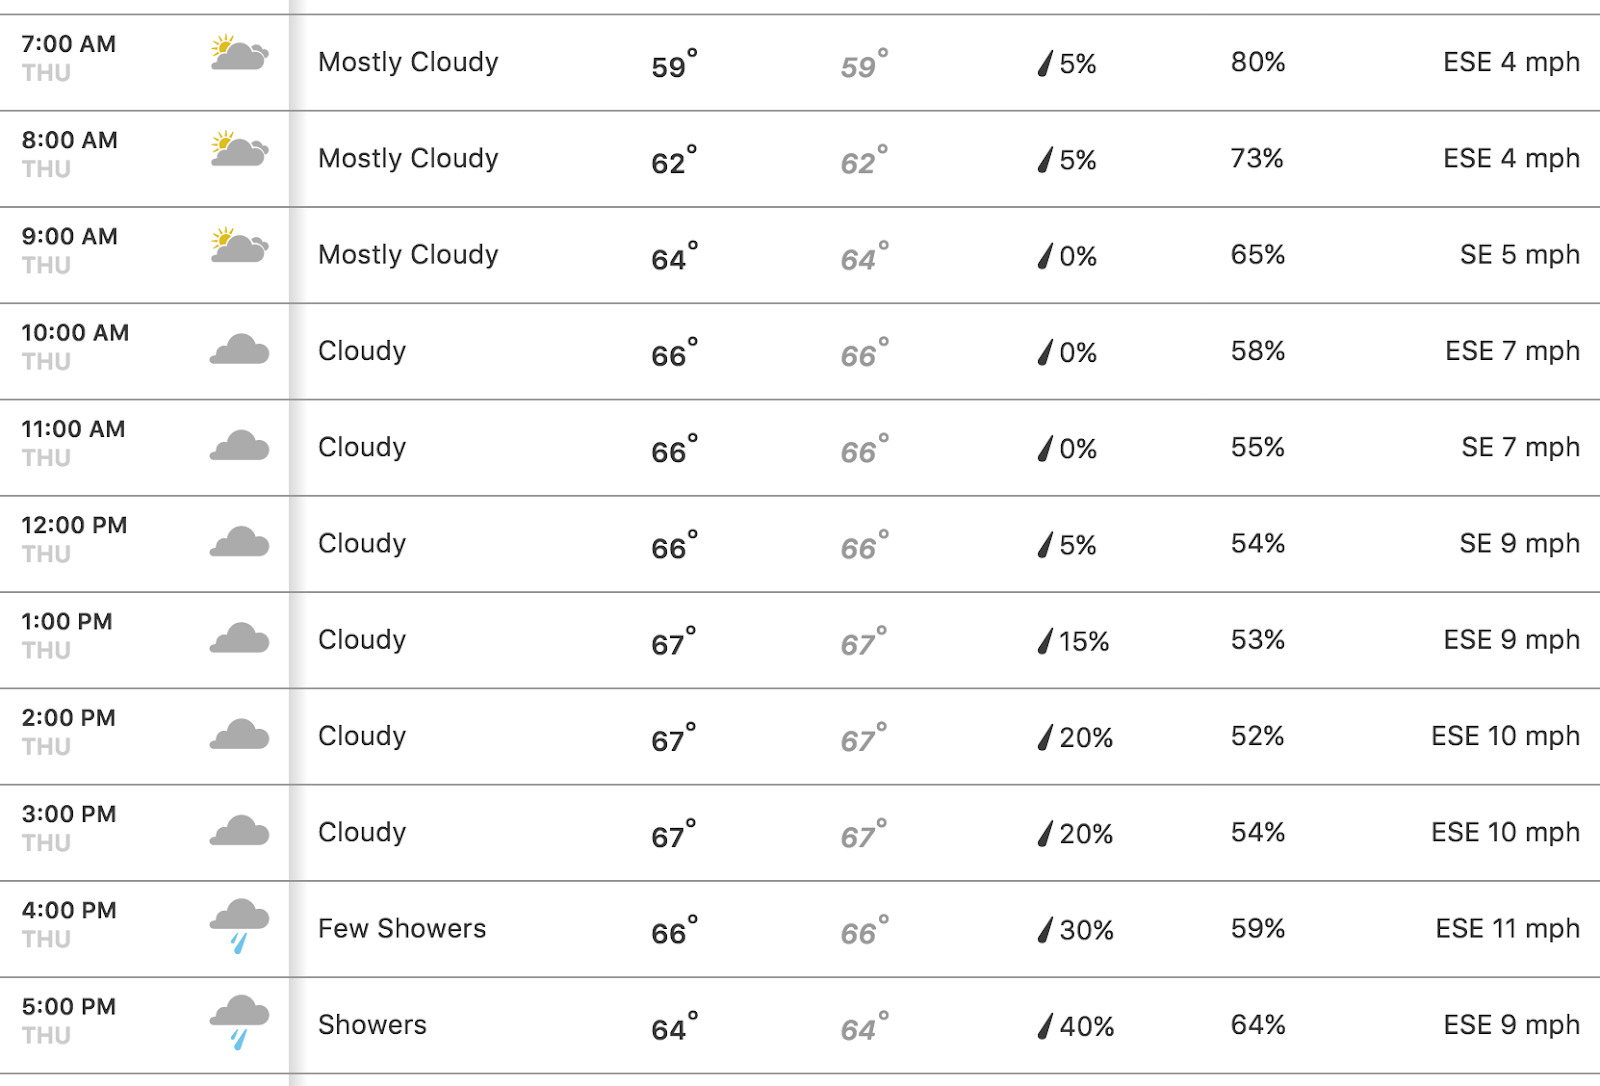Viewport: 1600px width, 1086px height.
Task: Click the 10:00 AM cloudy icon
Action: click(x=240, y=349)
